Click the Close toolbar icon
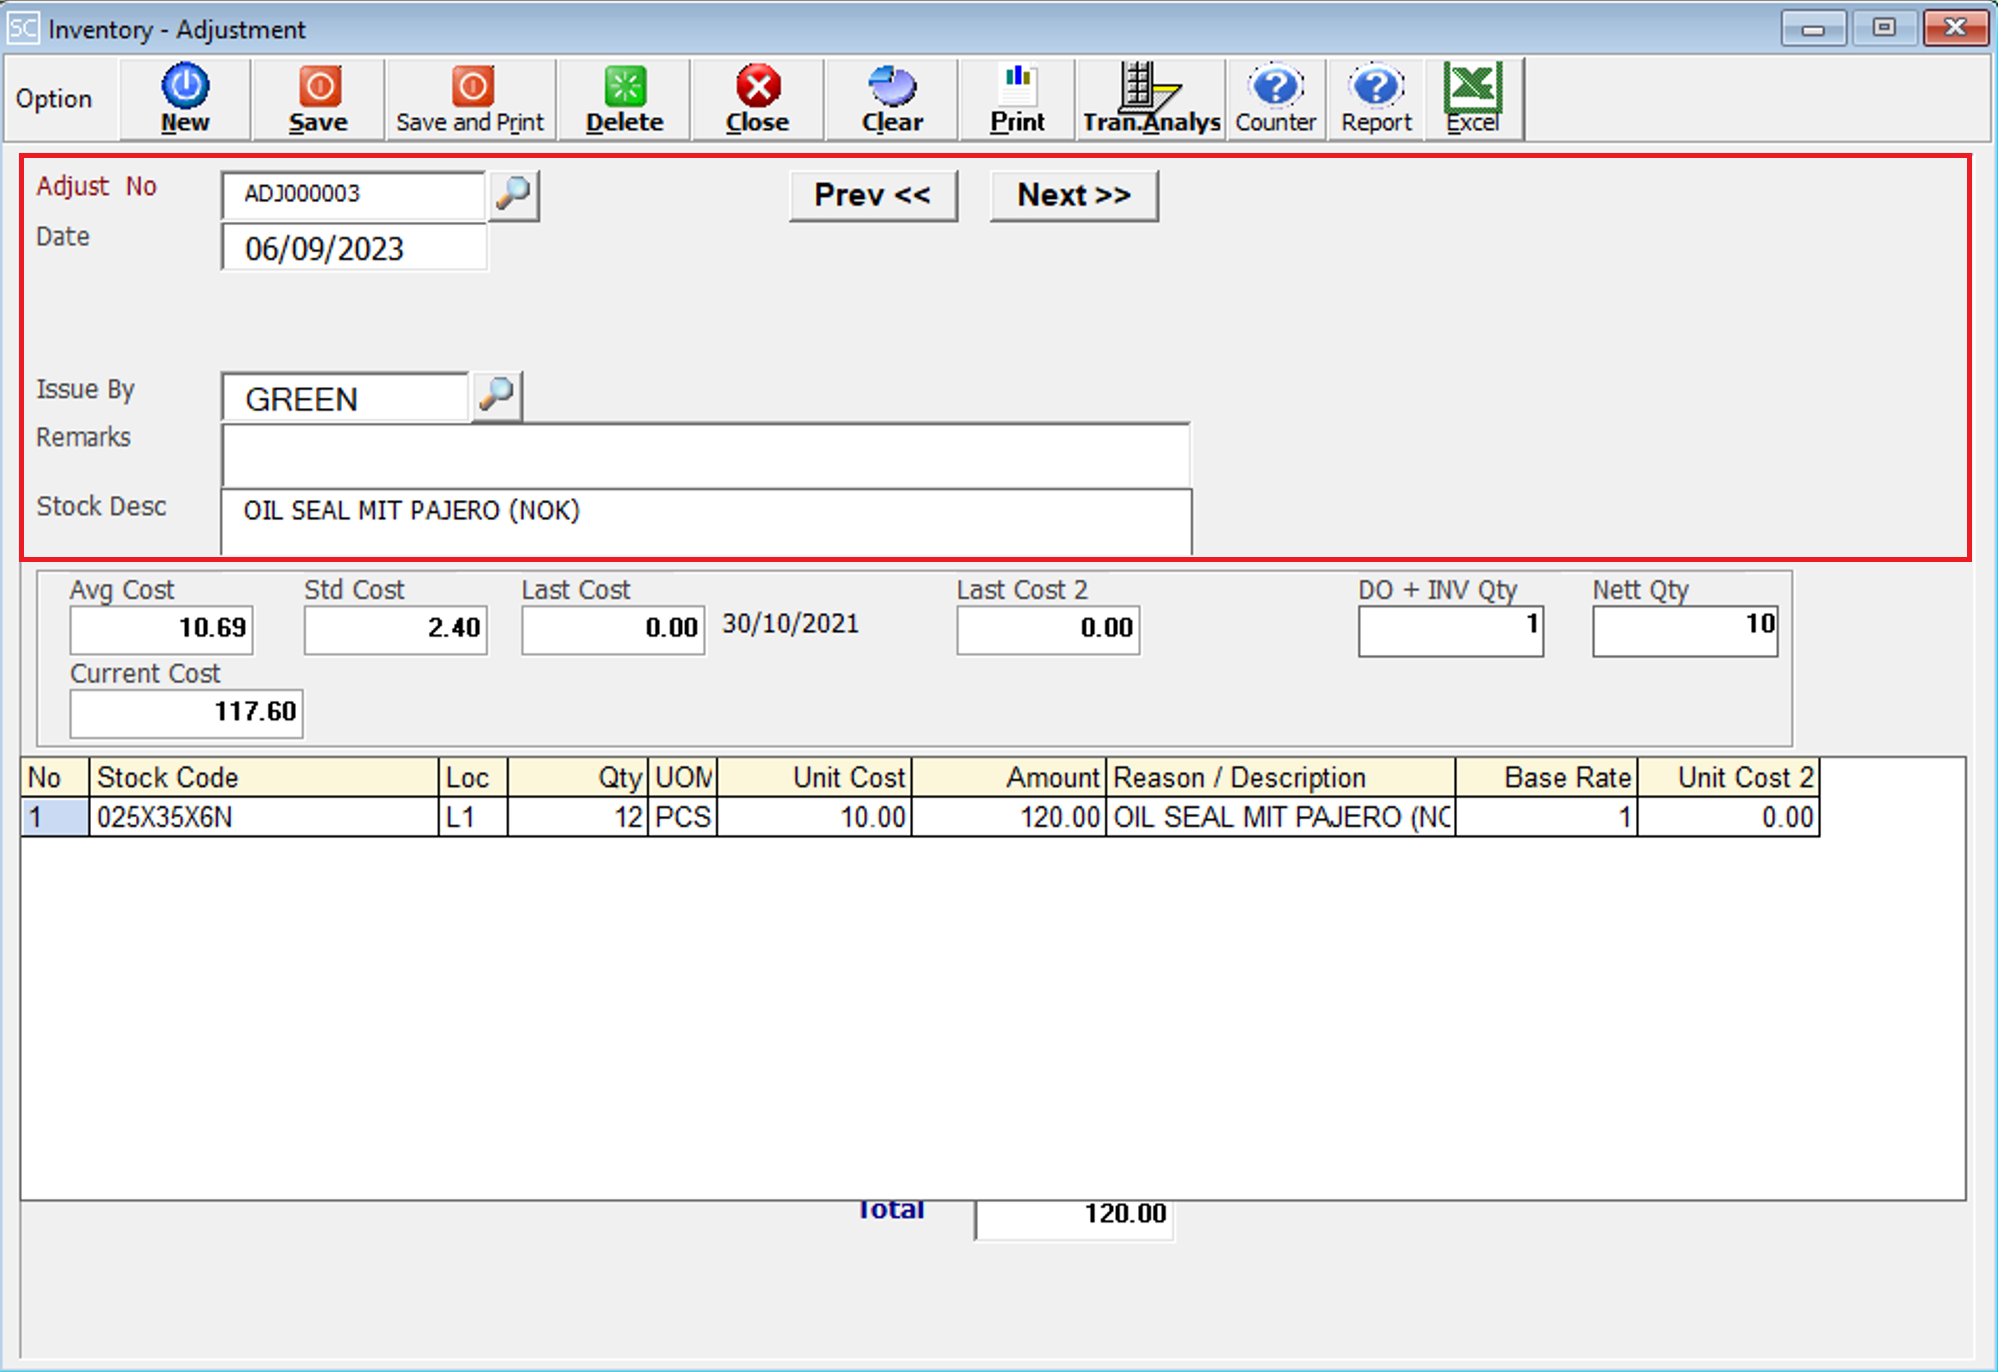1998x1372 pixels. 757,98
